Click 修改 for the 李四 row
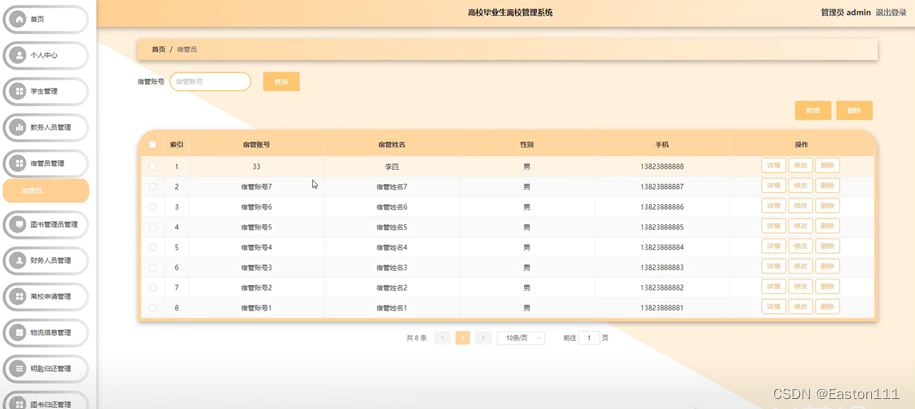This screenshot has width=915, height=409. point(800,166)
